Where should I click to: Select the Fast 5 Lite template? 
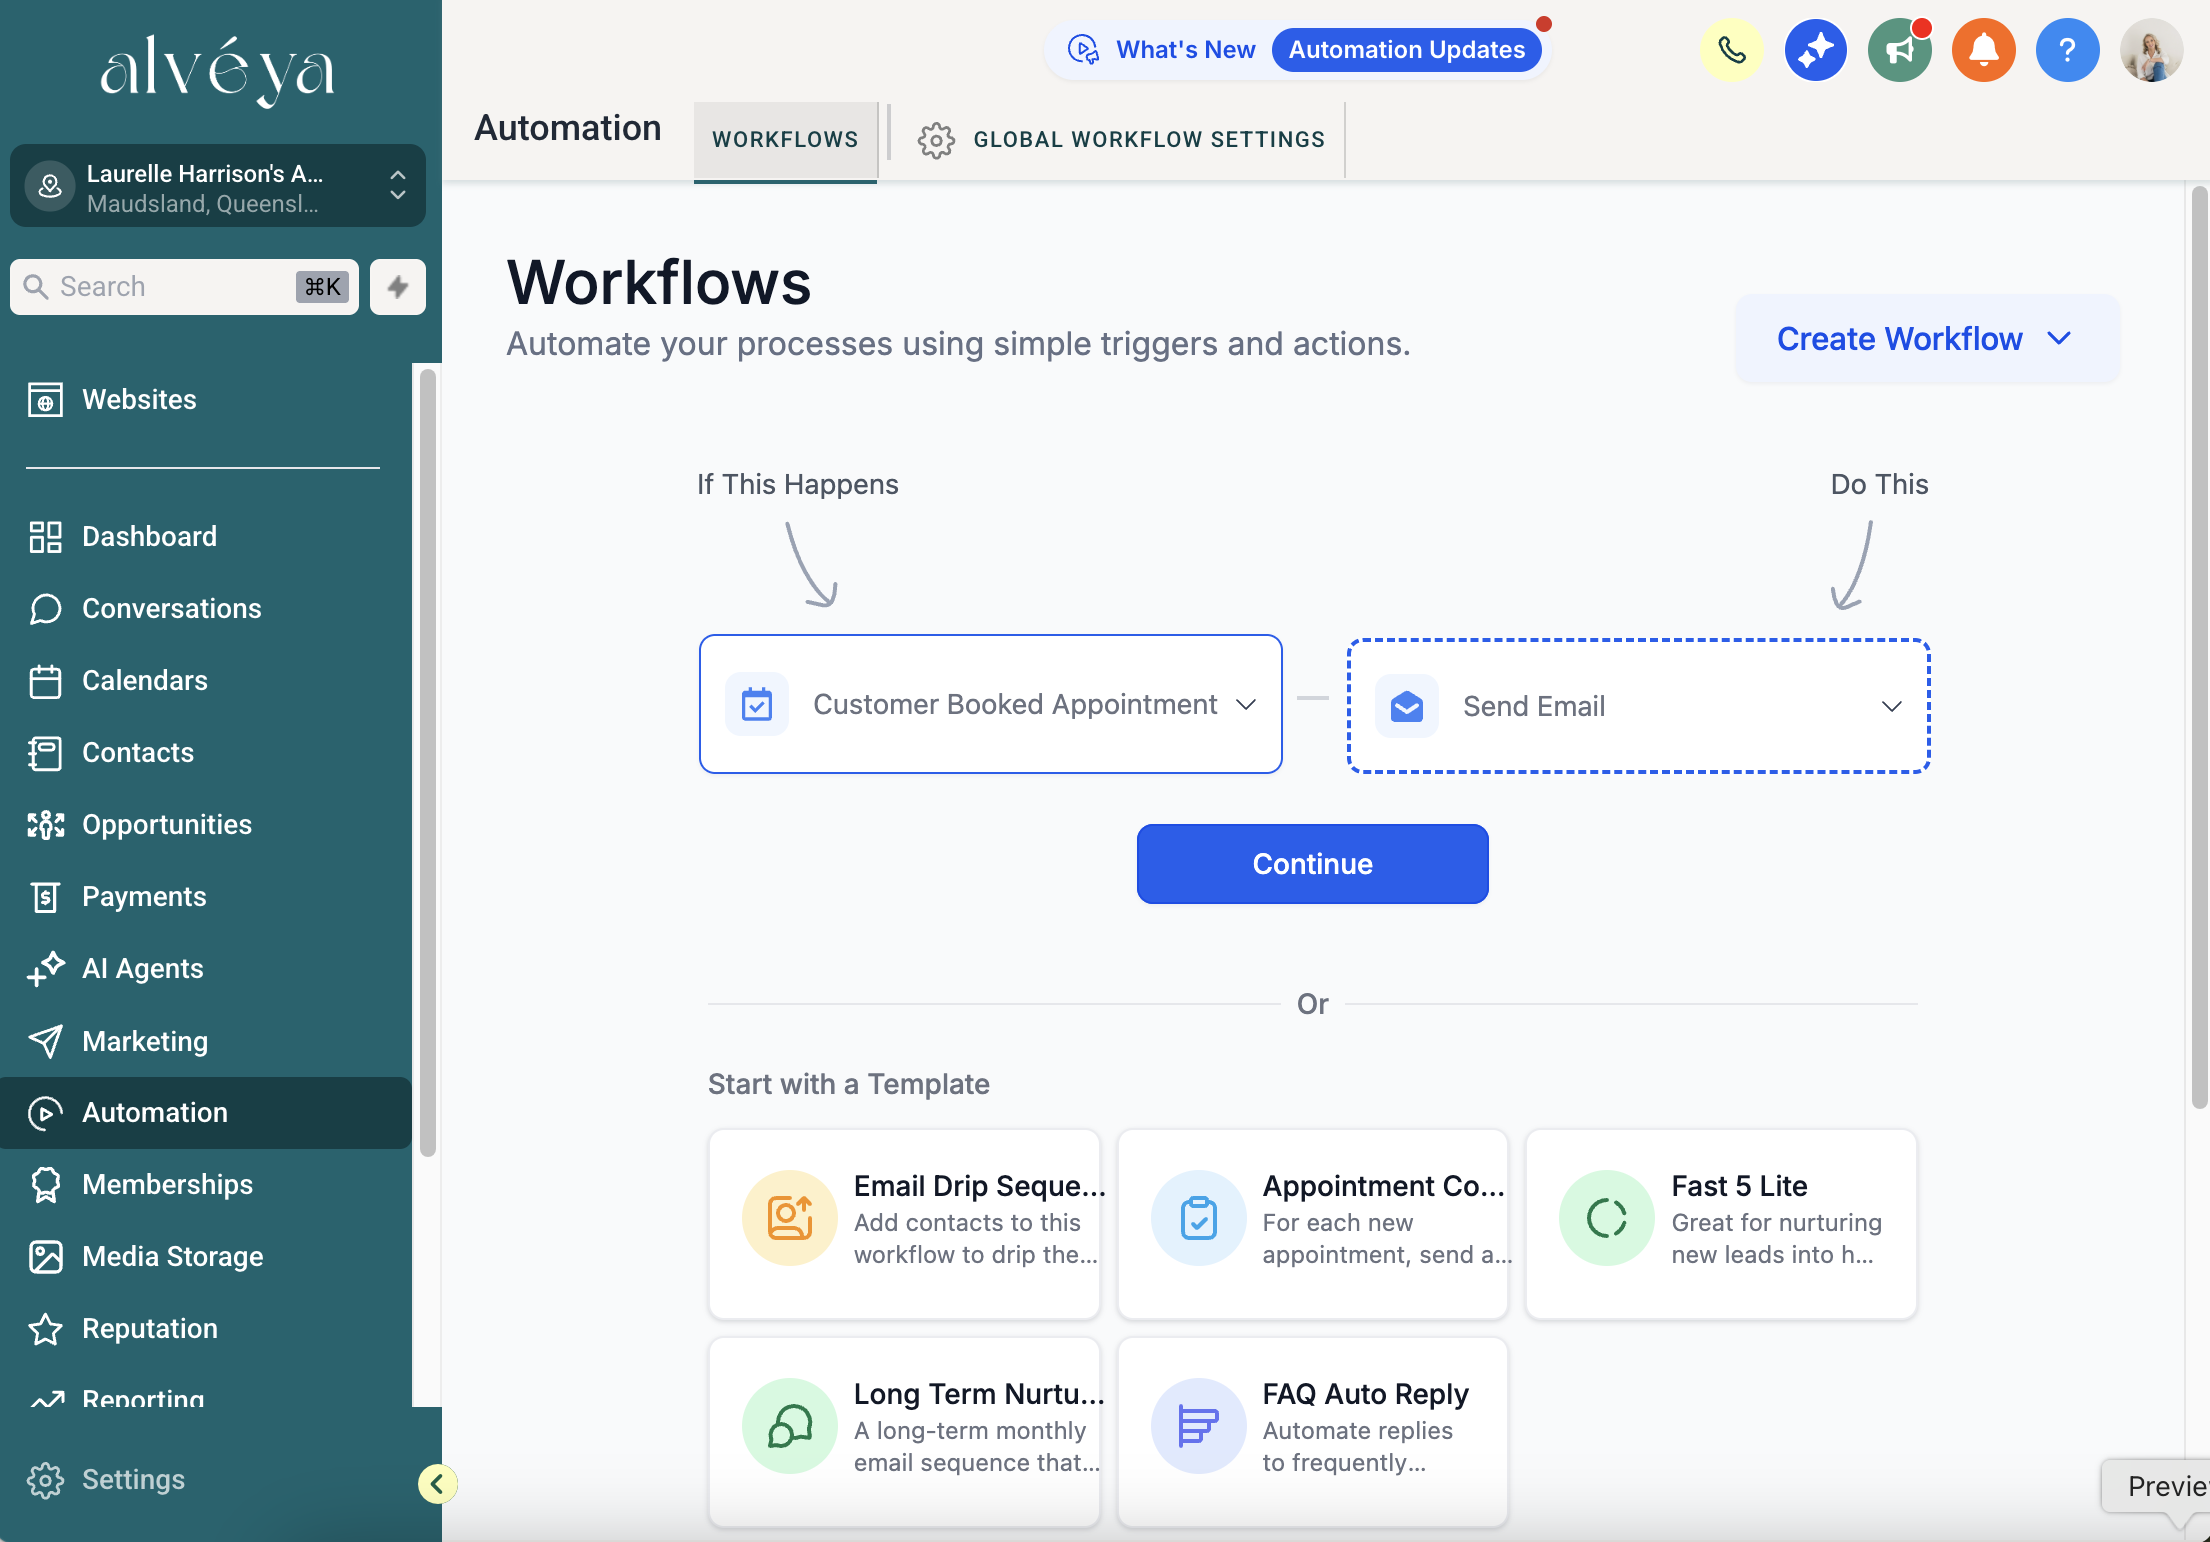tap(1721, 1224)
